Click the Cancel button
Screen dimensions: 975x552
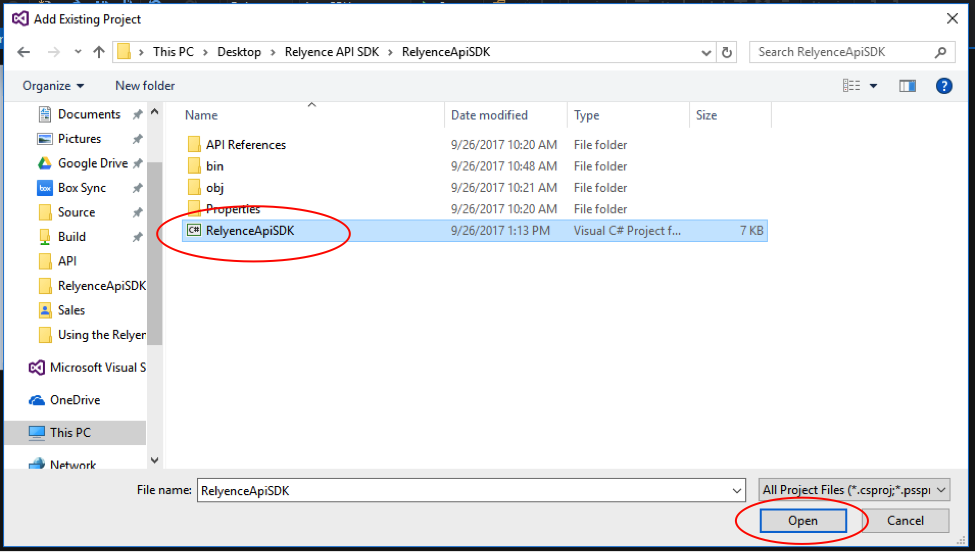[x=905, y=521]
